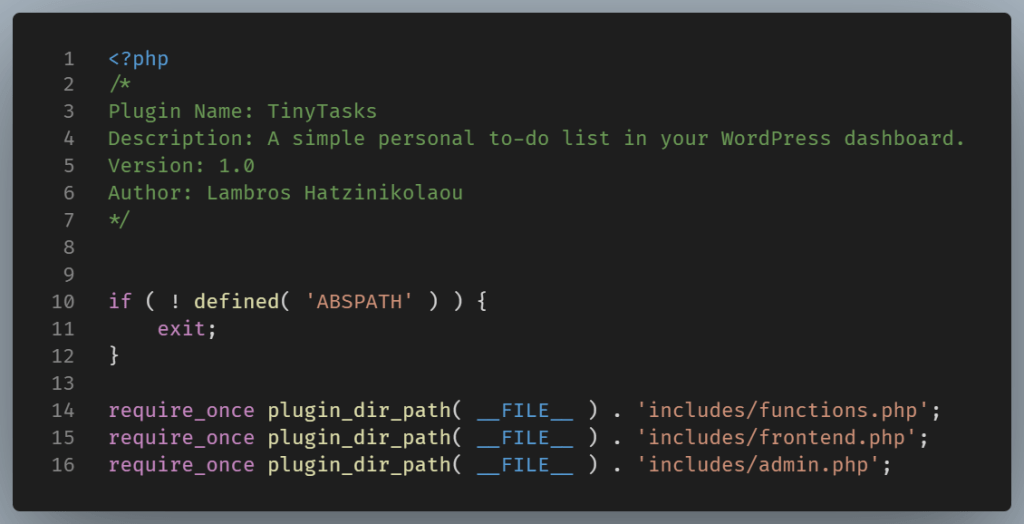Click the 'if' keyword on line 10
Image resolution: width=1024 pixels, height=524 pixels.
click(120, 302)
